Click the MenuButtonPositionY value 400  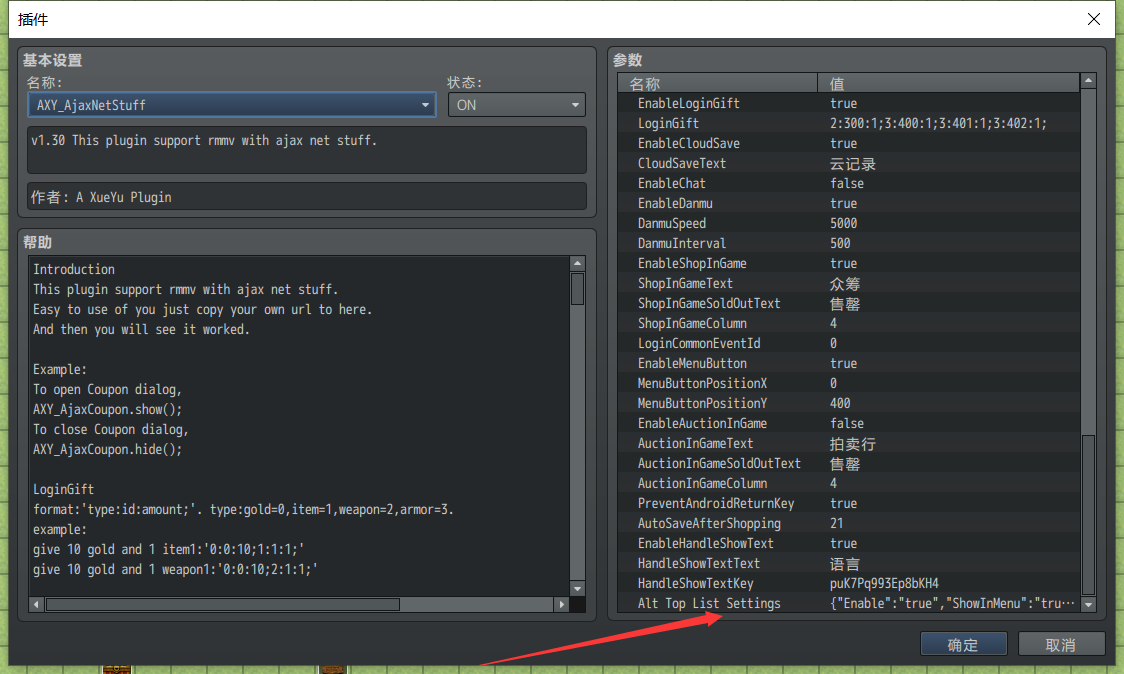point(840,404)
